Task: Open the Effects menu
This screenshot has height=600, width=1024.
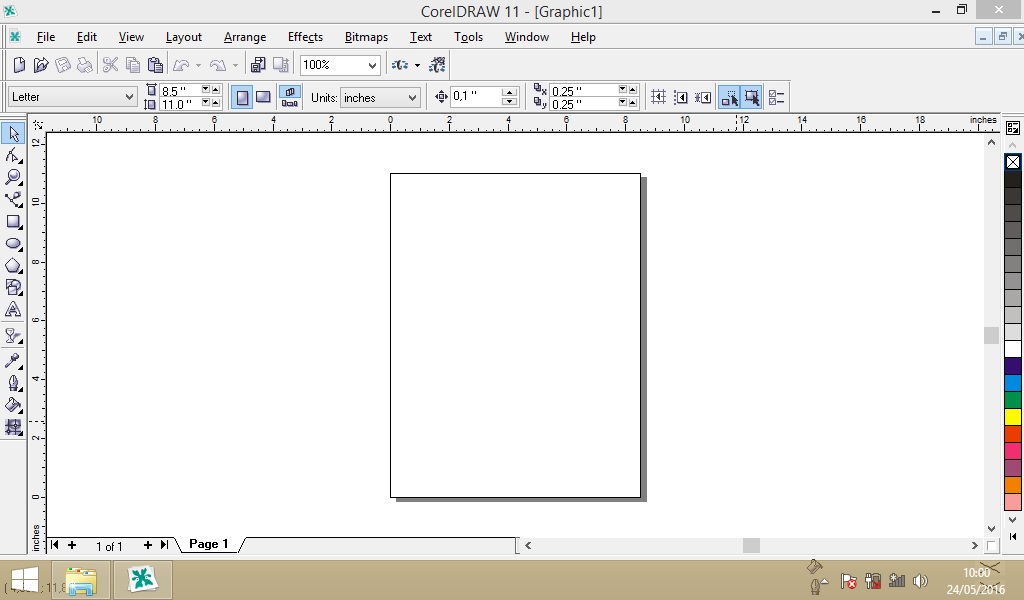Action: click(305, 37)
